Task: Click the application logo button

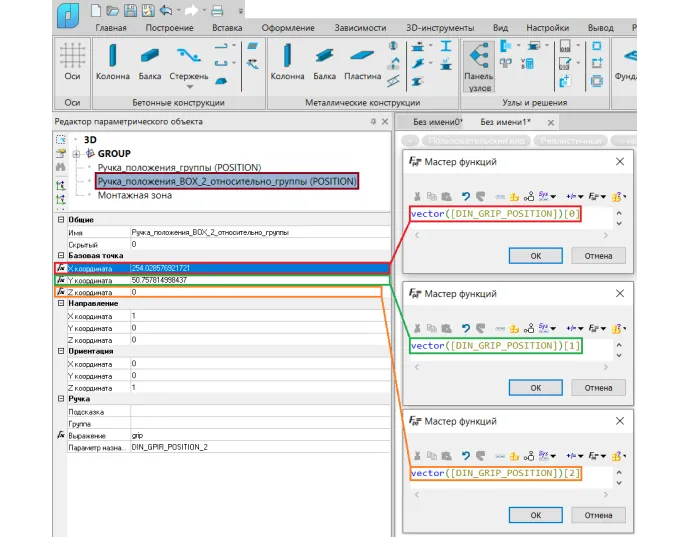Action: pyautogui.click(x=68, y=15)
